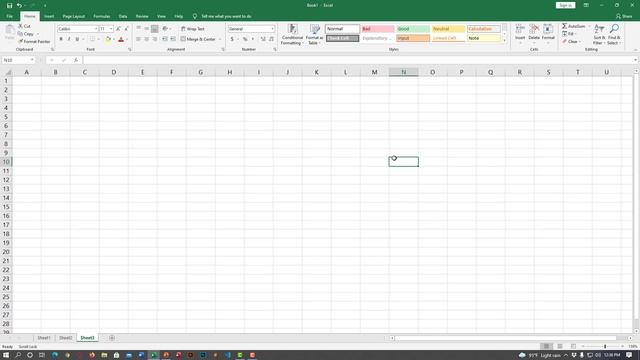640x360 pixels.
Task: Click the Copy button
Action: 26,34
